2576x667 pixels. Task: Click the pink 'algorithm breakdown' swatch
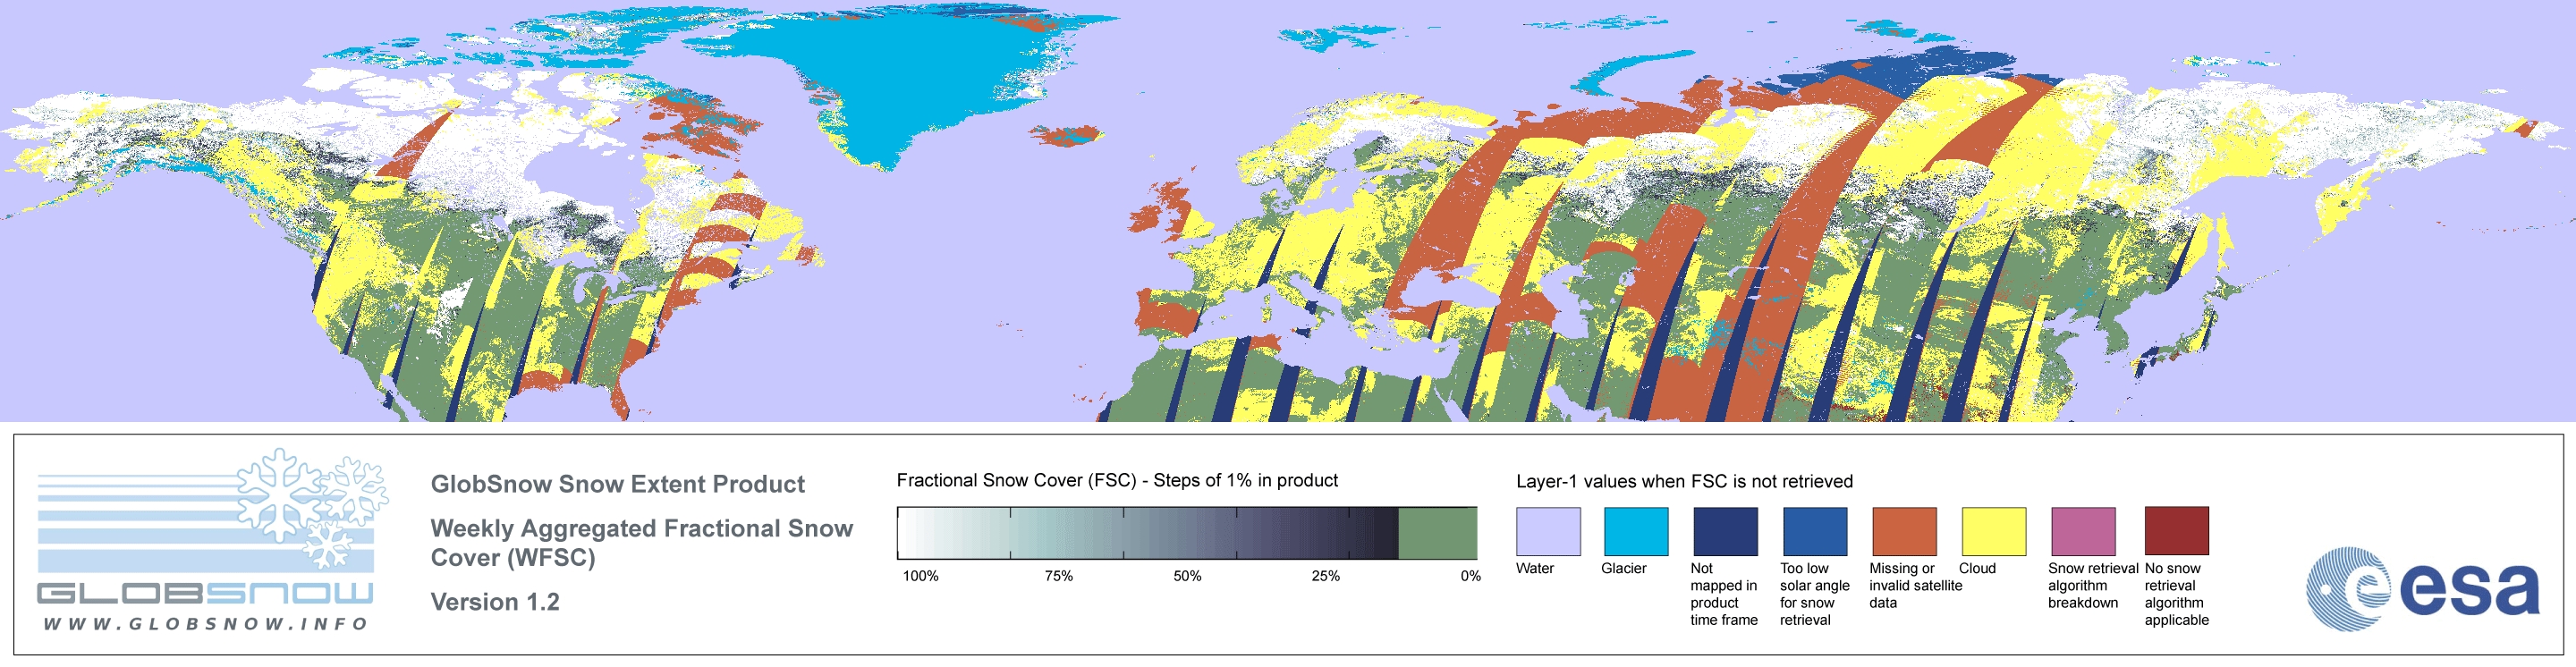[2083, 531]
